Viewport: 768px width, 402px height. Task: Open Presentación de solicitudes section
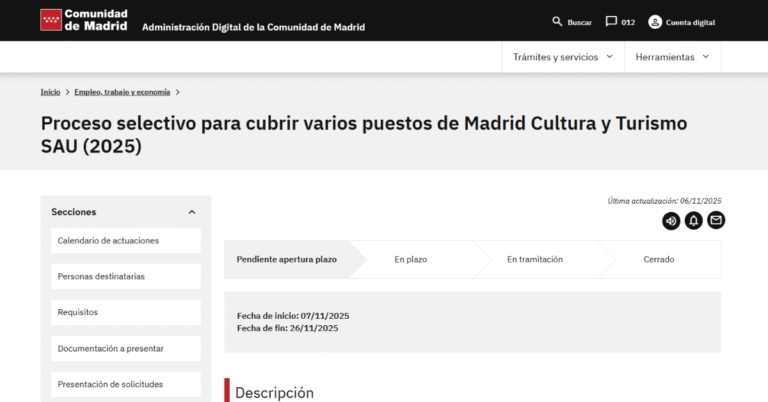coord(126,384)
